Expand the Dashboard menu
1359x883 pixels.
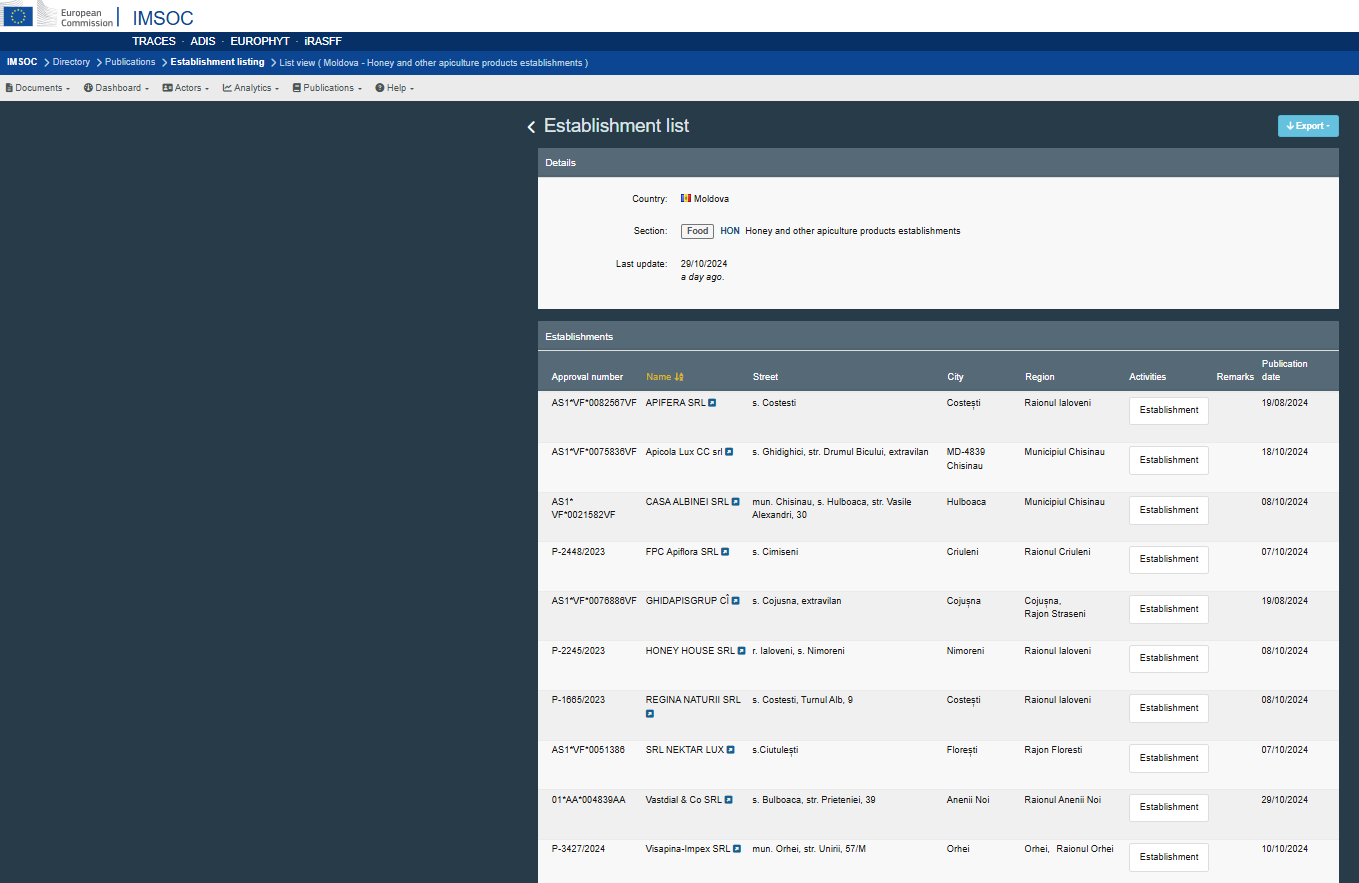[116, 88]
